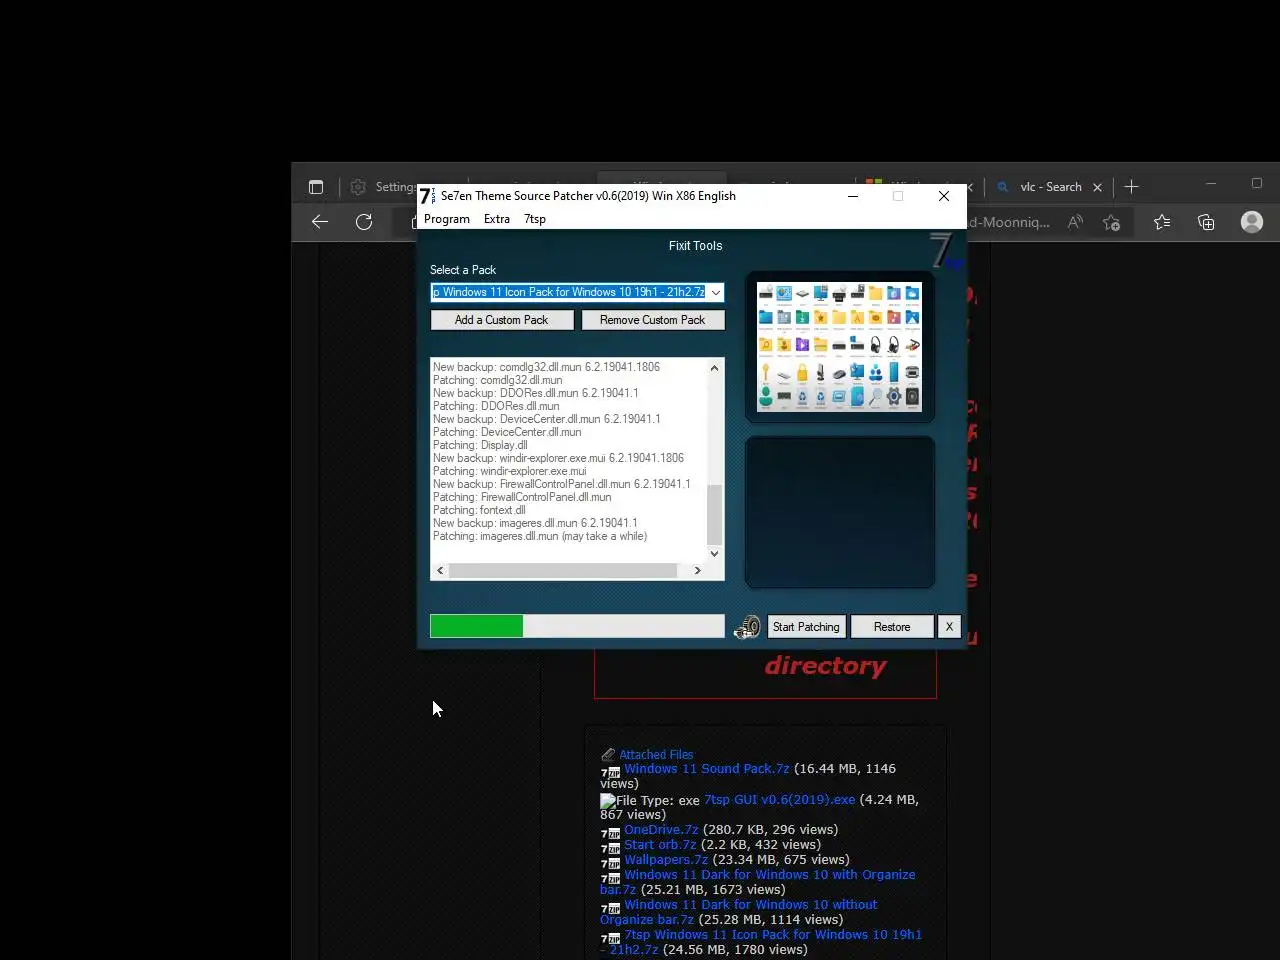This screenshot has width=1280, height=960.
Task: Click the Start Patching button
Action: (x=806, y=627)
